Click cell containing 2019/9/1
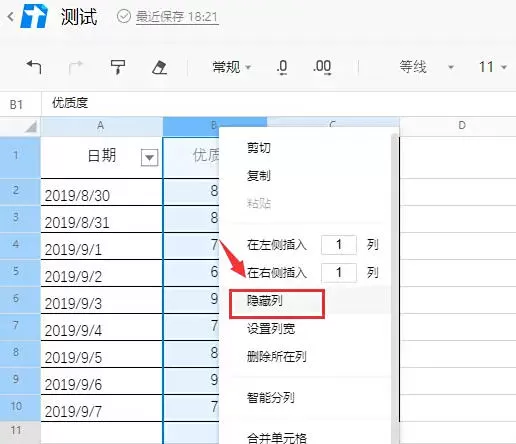Screen dimensions: 516x444 (x=102, y=246)
